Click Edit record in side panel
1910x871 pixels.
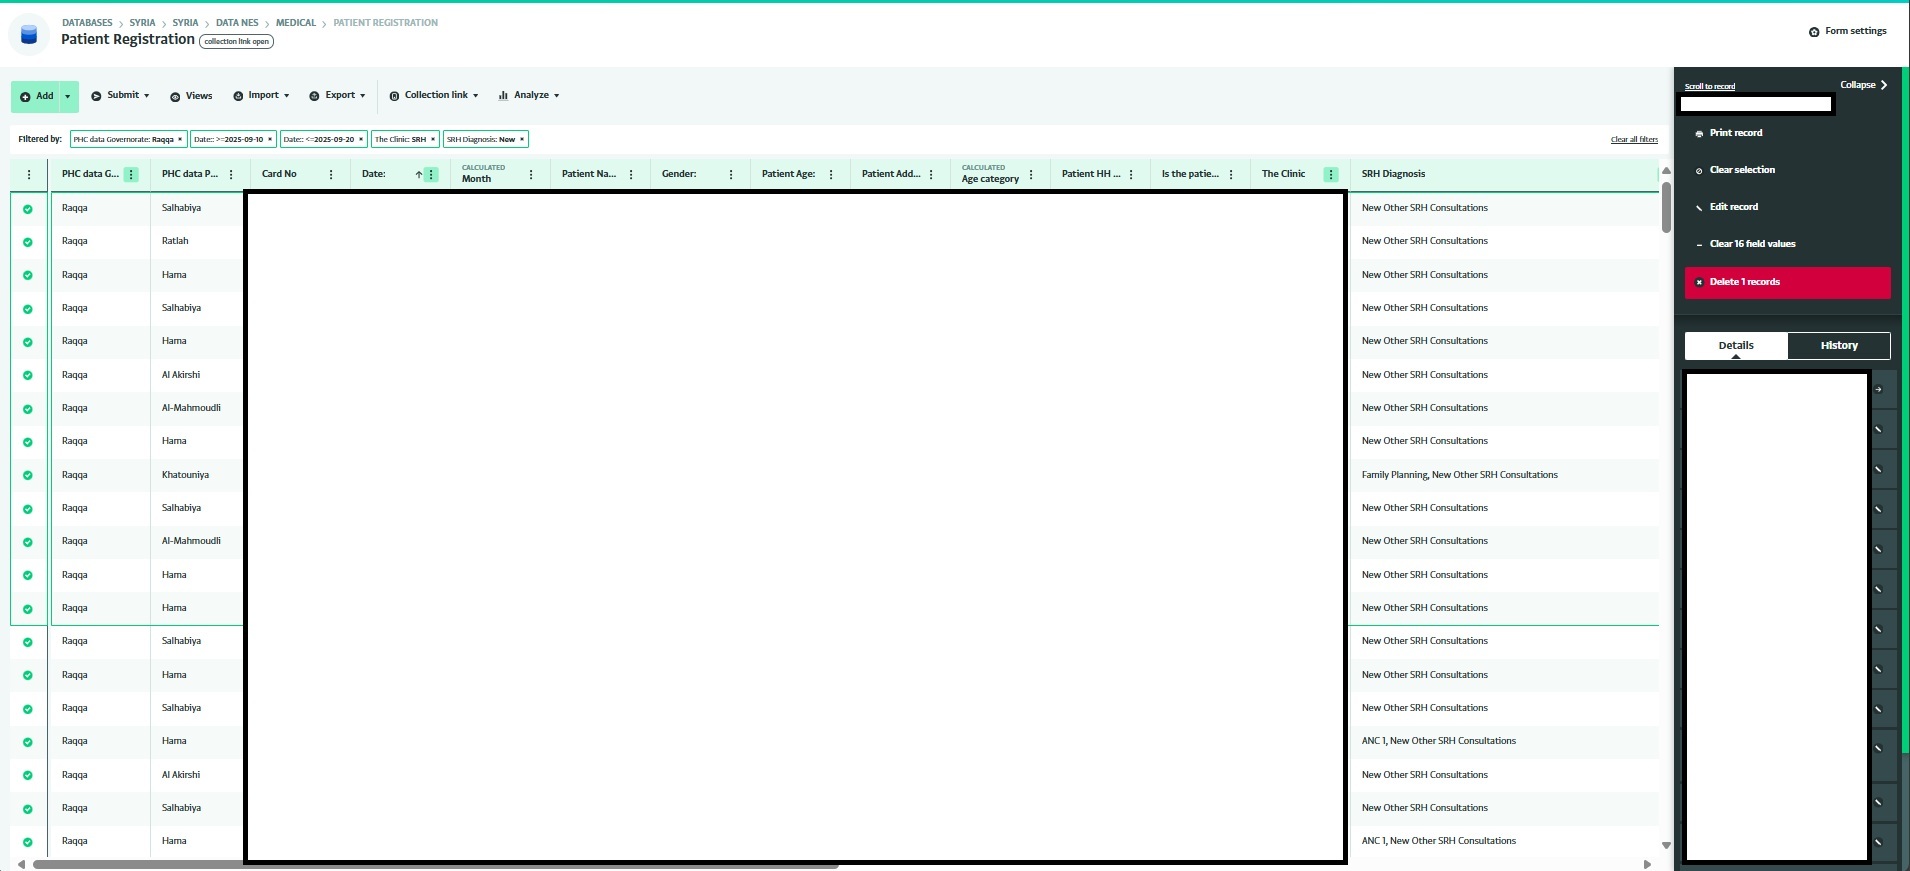point(1733,207)
